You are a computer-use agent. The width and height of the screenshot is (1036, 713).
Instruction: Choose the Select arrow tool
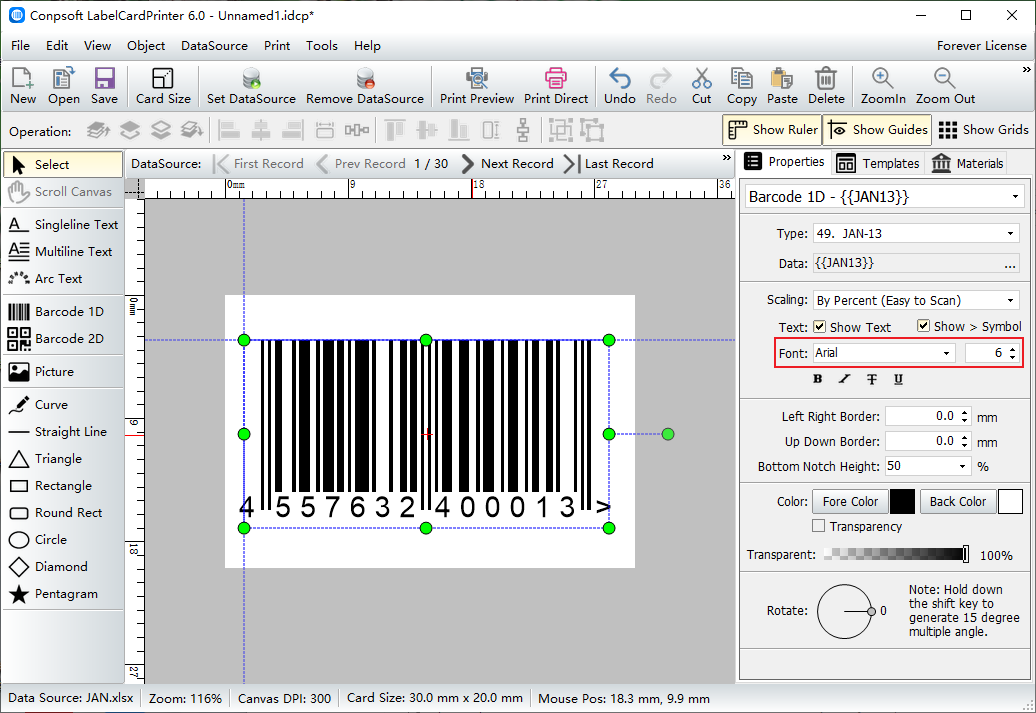click(63, 165)
